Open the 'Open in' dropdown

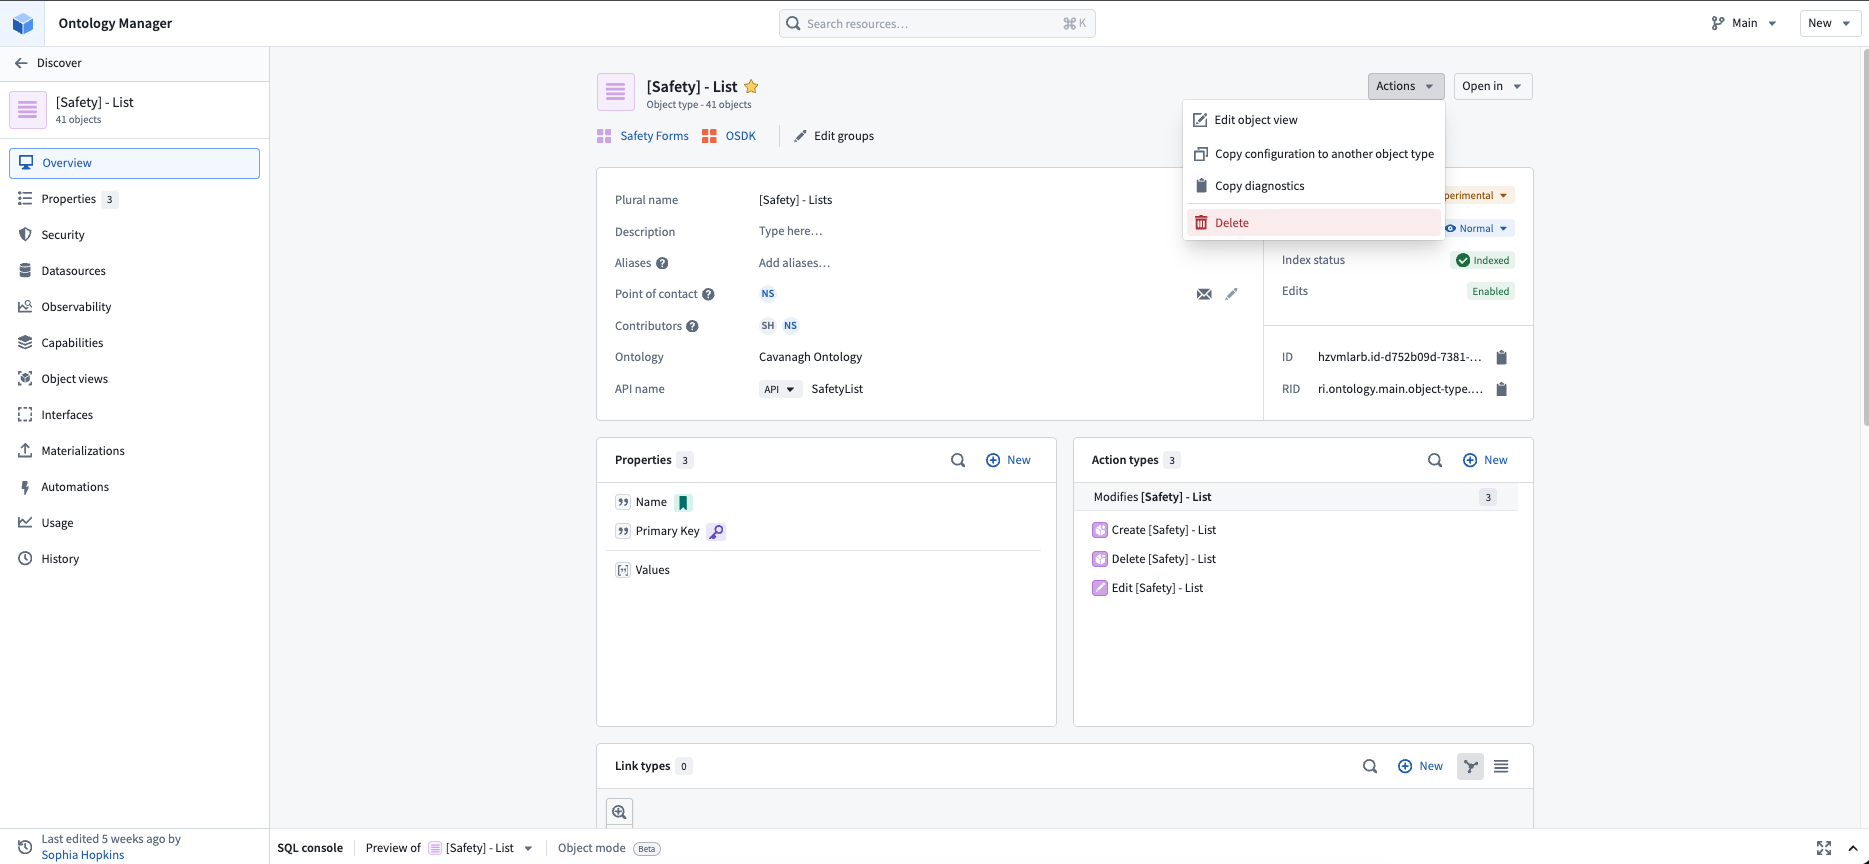pyautogui.click(x=1492, y=86)
